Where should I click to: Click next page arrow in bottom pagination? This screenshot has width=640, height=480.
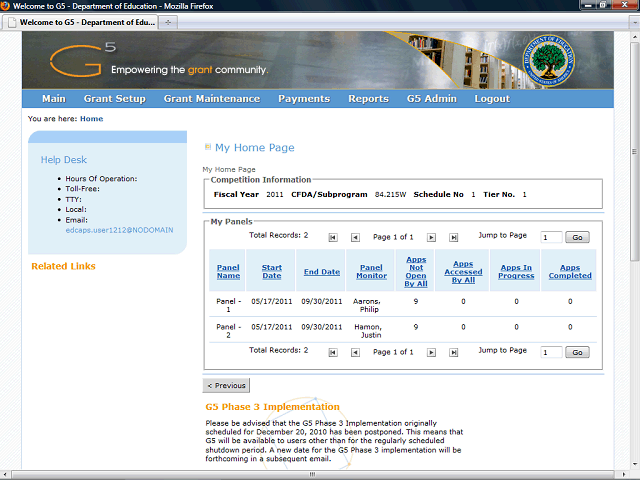(x=431, y=352)
